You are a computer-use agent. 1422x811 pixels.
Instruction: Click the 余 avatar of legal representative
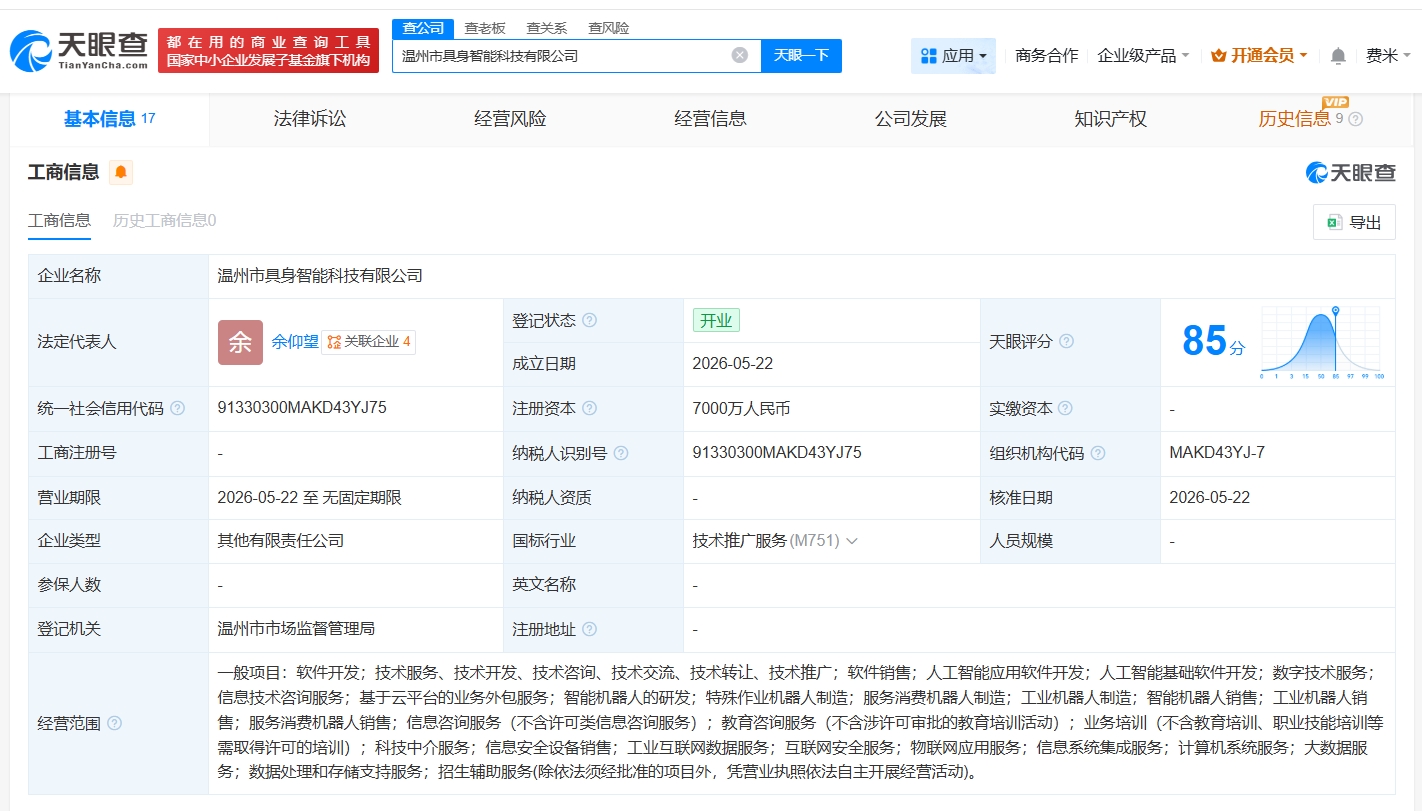click(x=240, y=342)
